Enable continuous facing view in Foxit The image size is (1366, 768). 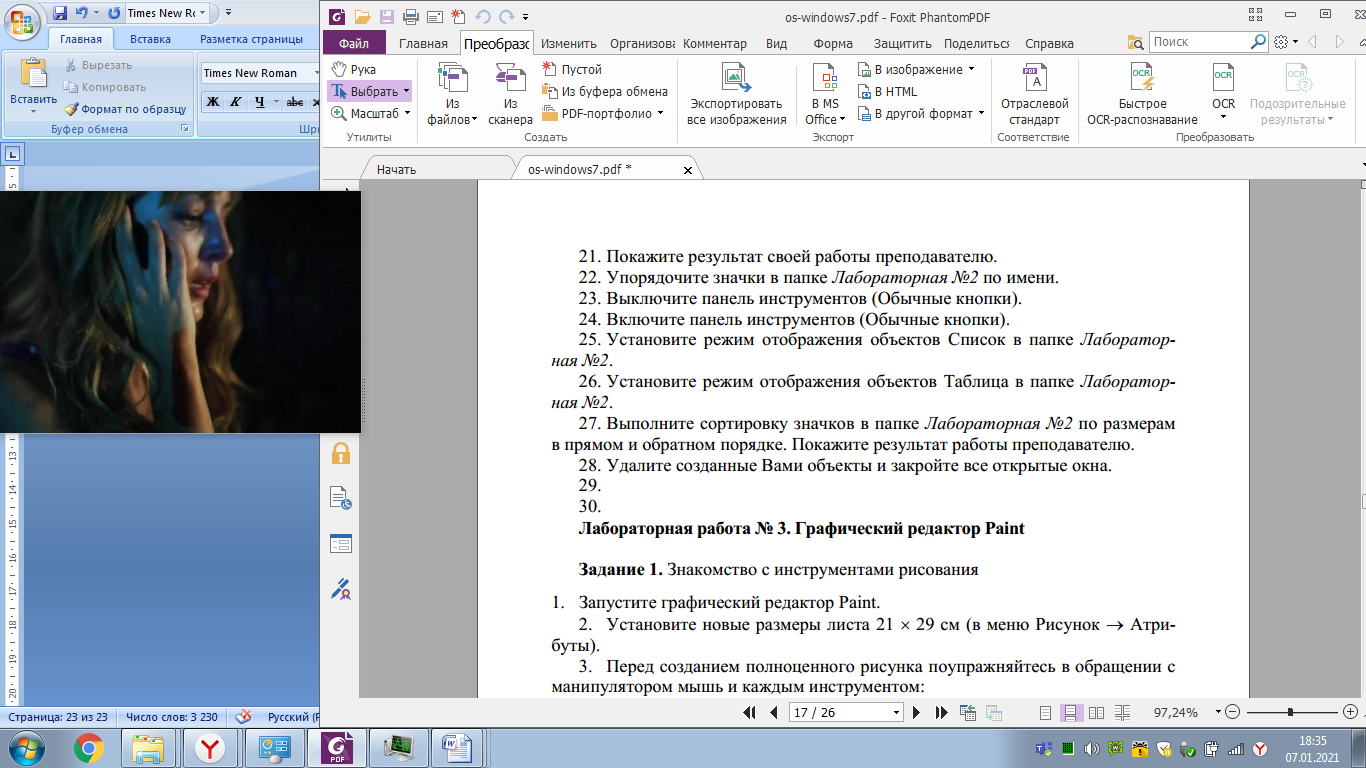(1121, 712)
